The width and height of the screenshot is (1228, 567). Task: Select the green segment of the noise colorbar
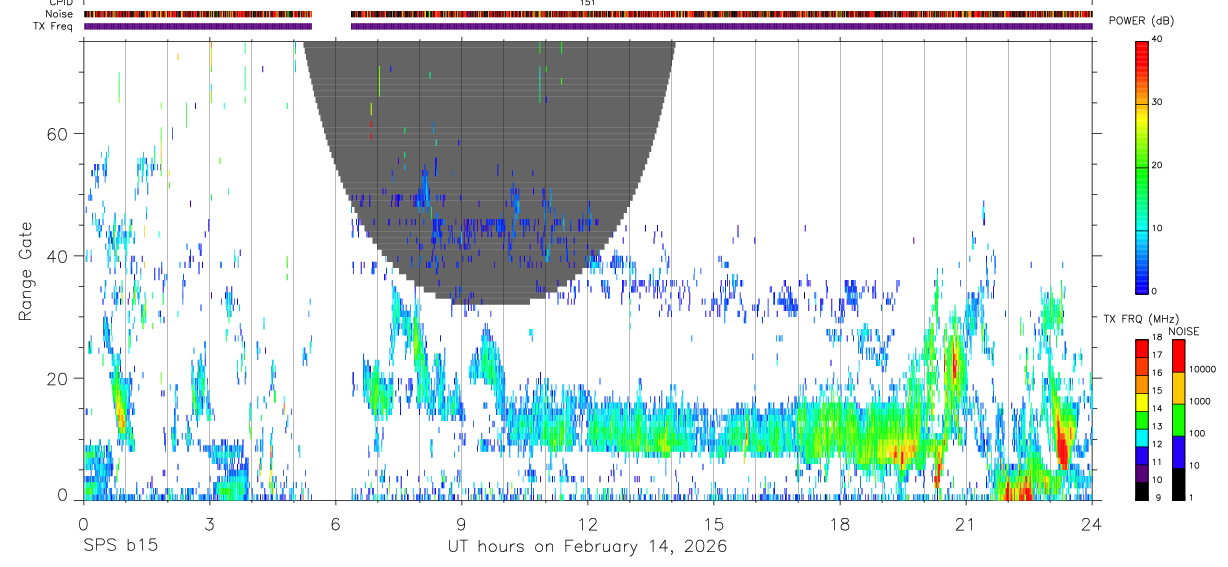tap(1178, 419)
